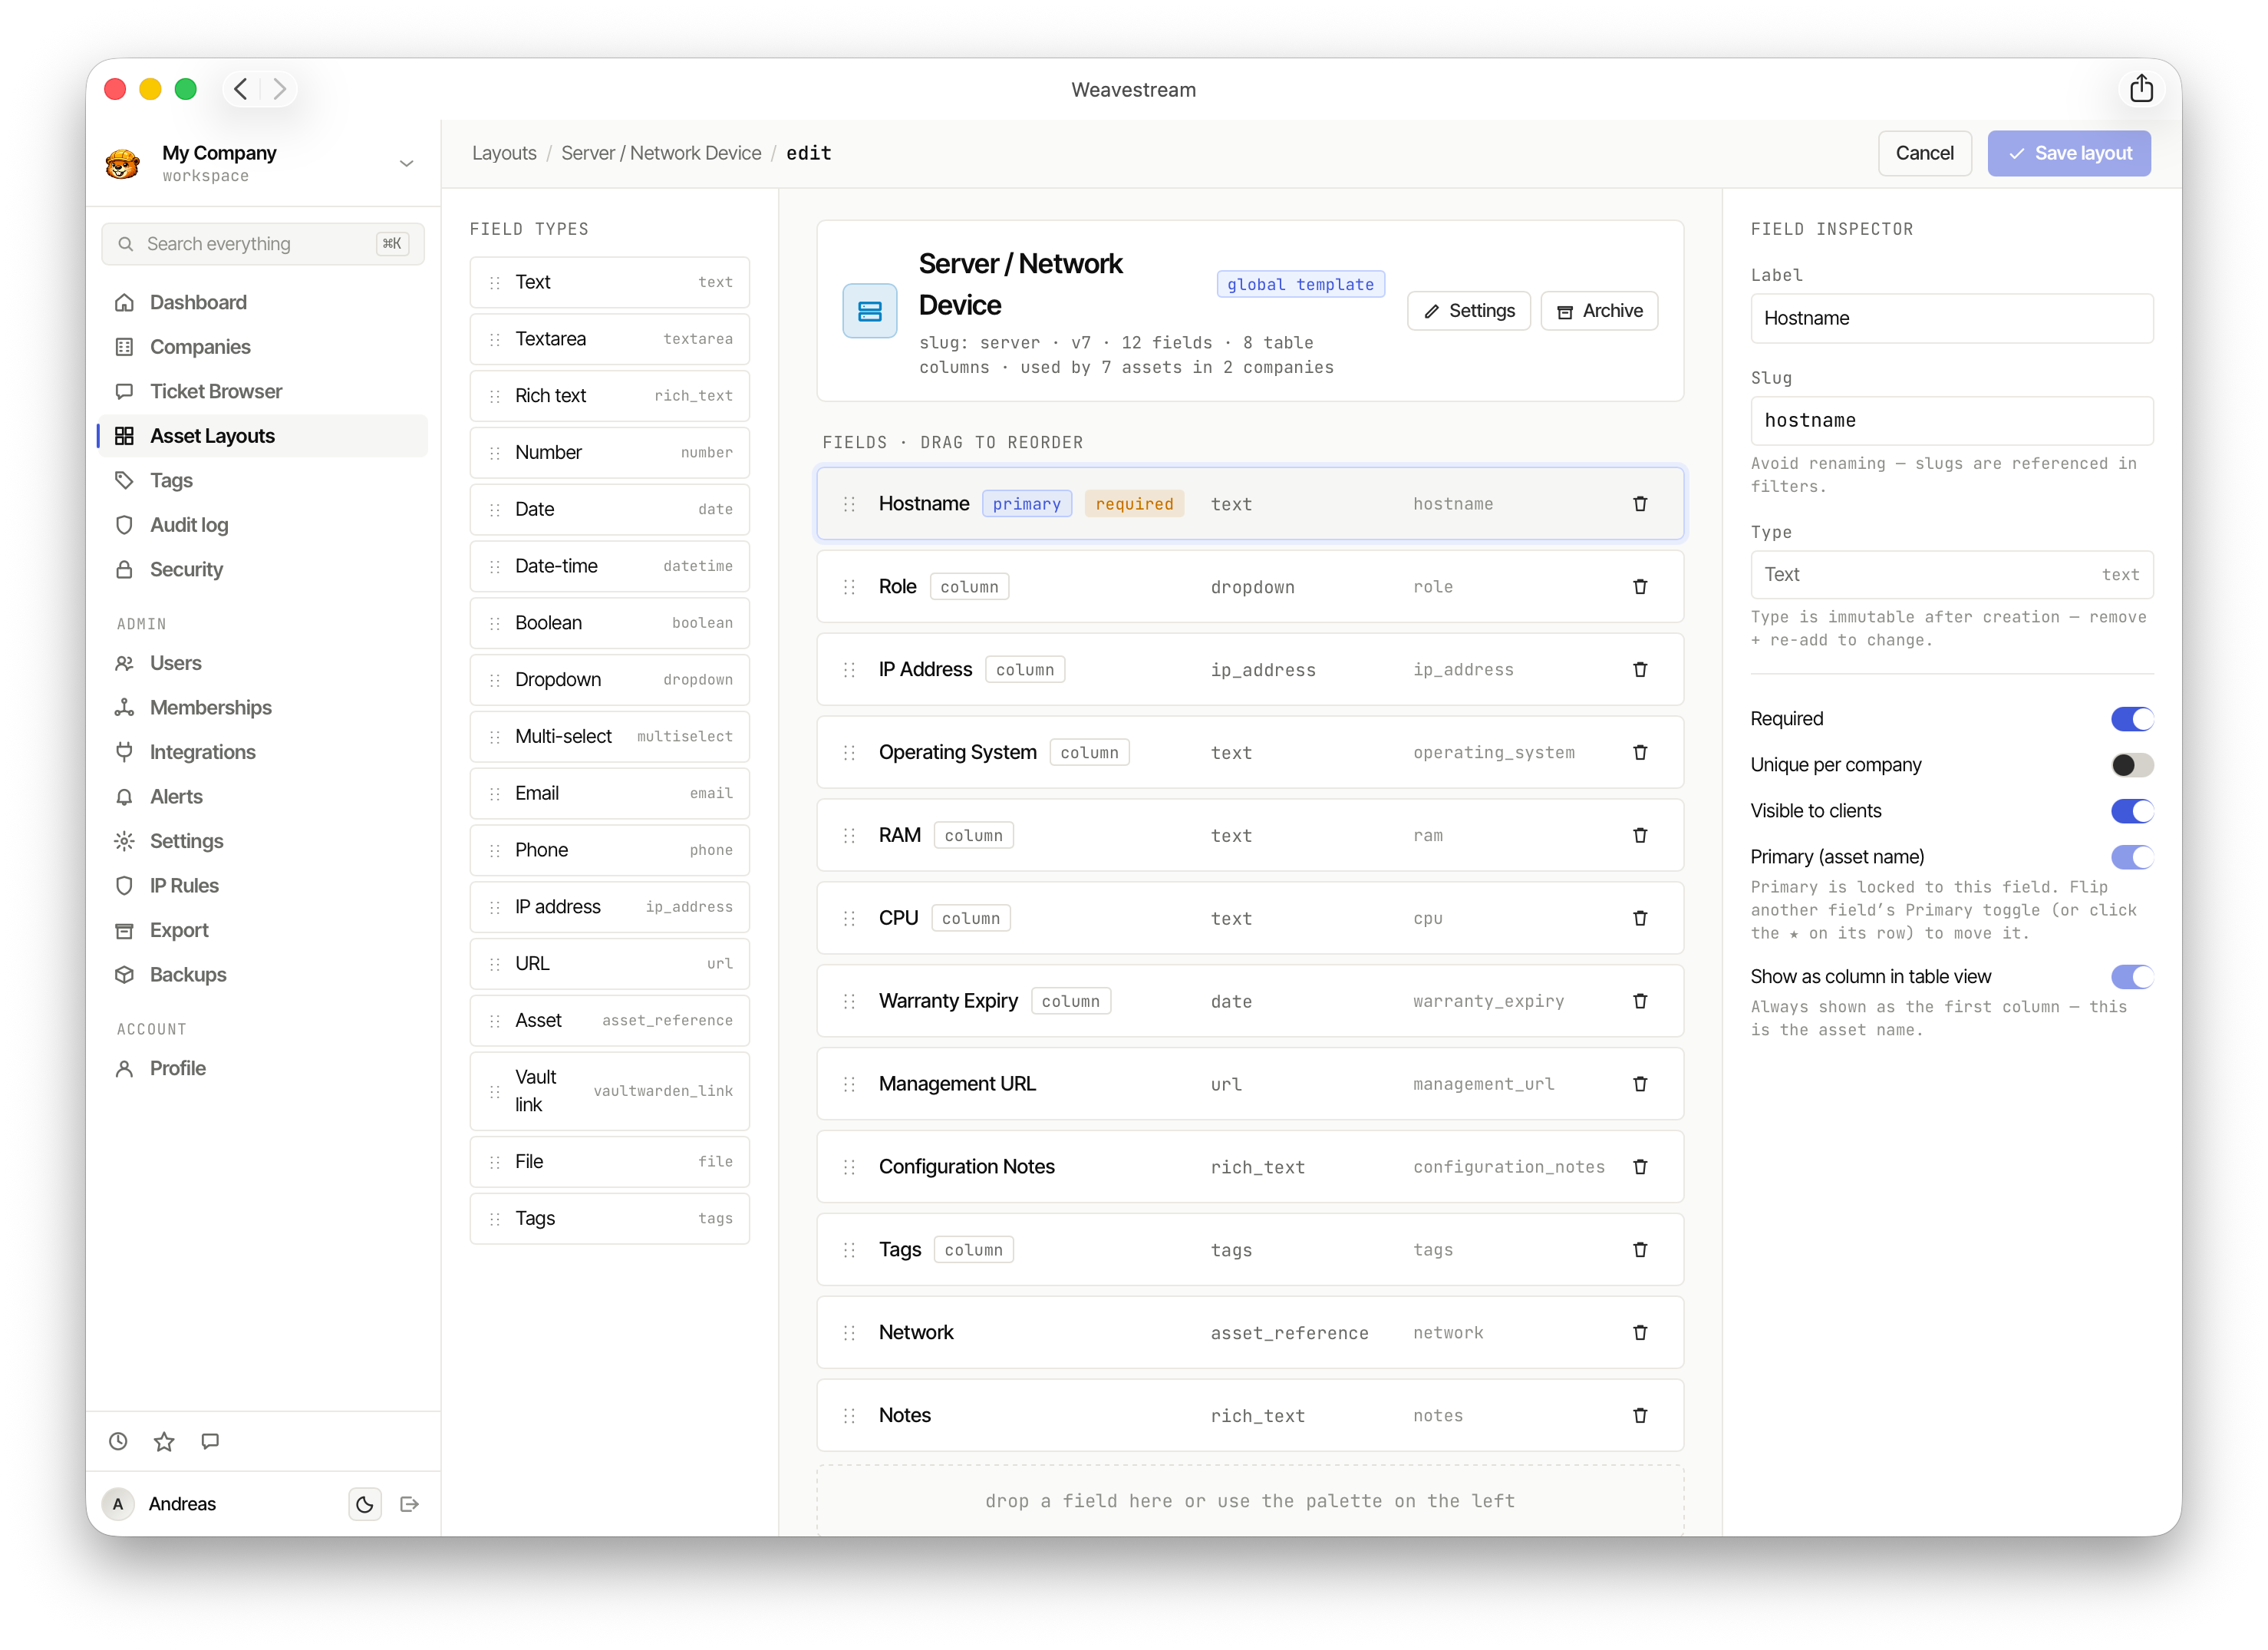Open favorites star icon in sidebar footer

(x=164, y=1441)
